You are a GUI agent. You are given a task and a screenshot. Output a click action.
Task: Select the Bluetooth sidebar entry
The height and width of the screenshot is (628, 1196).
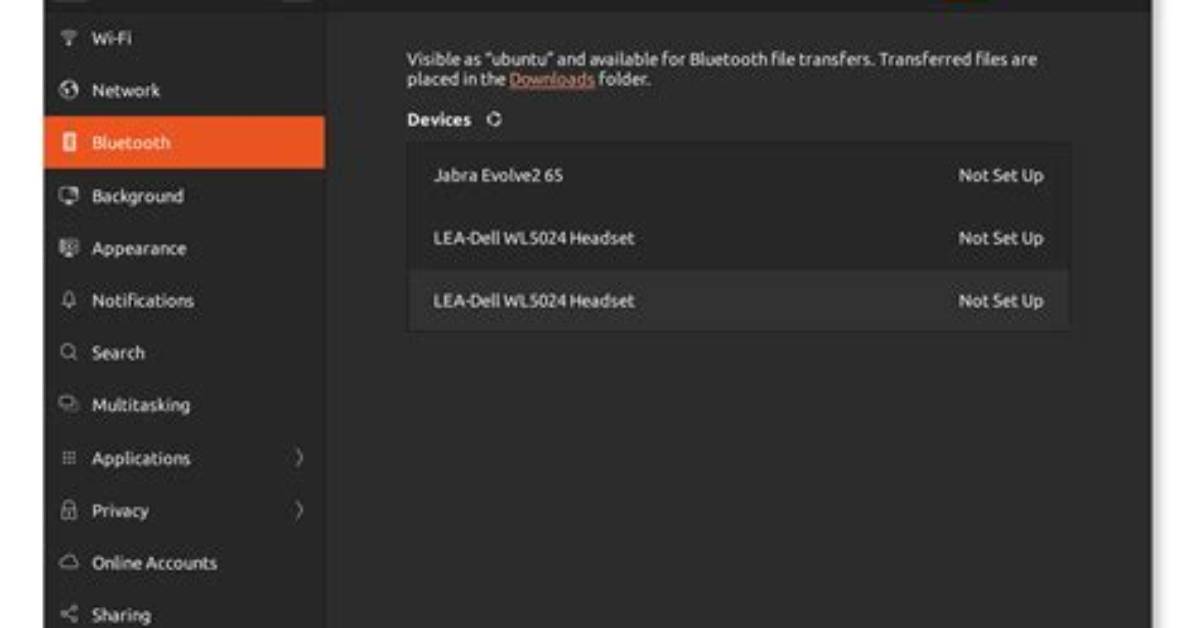click(x=185, y=142)
